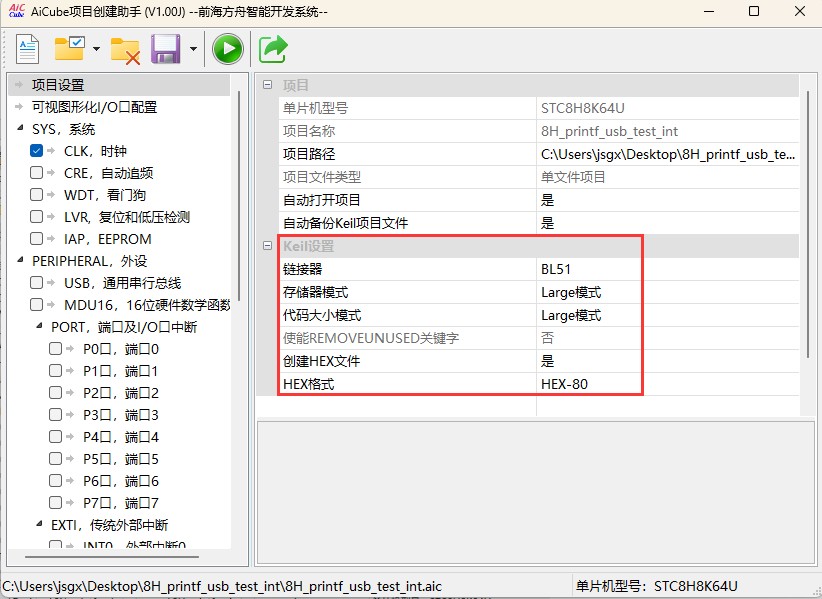This screenshot has height=599, width=822.
Task: Enable P1口, 端口1 checkbox
Action: (x=55, y=371)
